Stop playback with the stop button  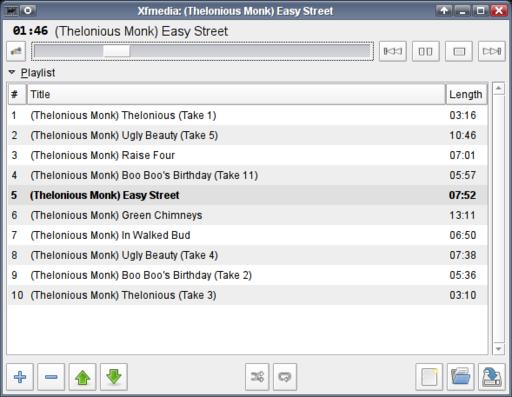click(459, 51)
